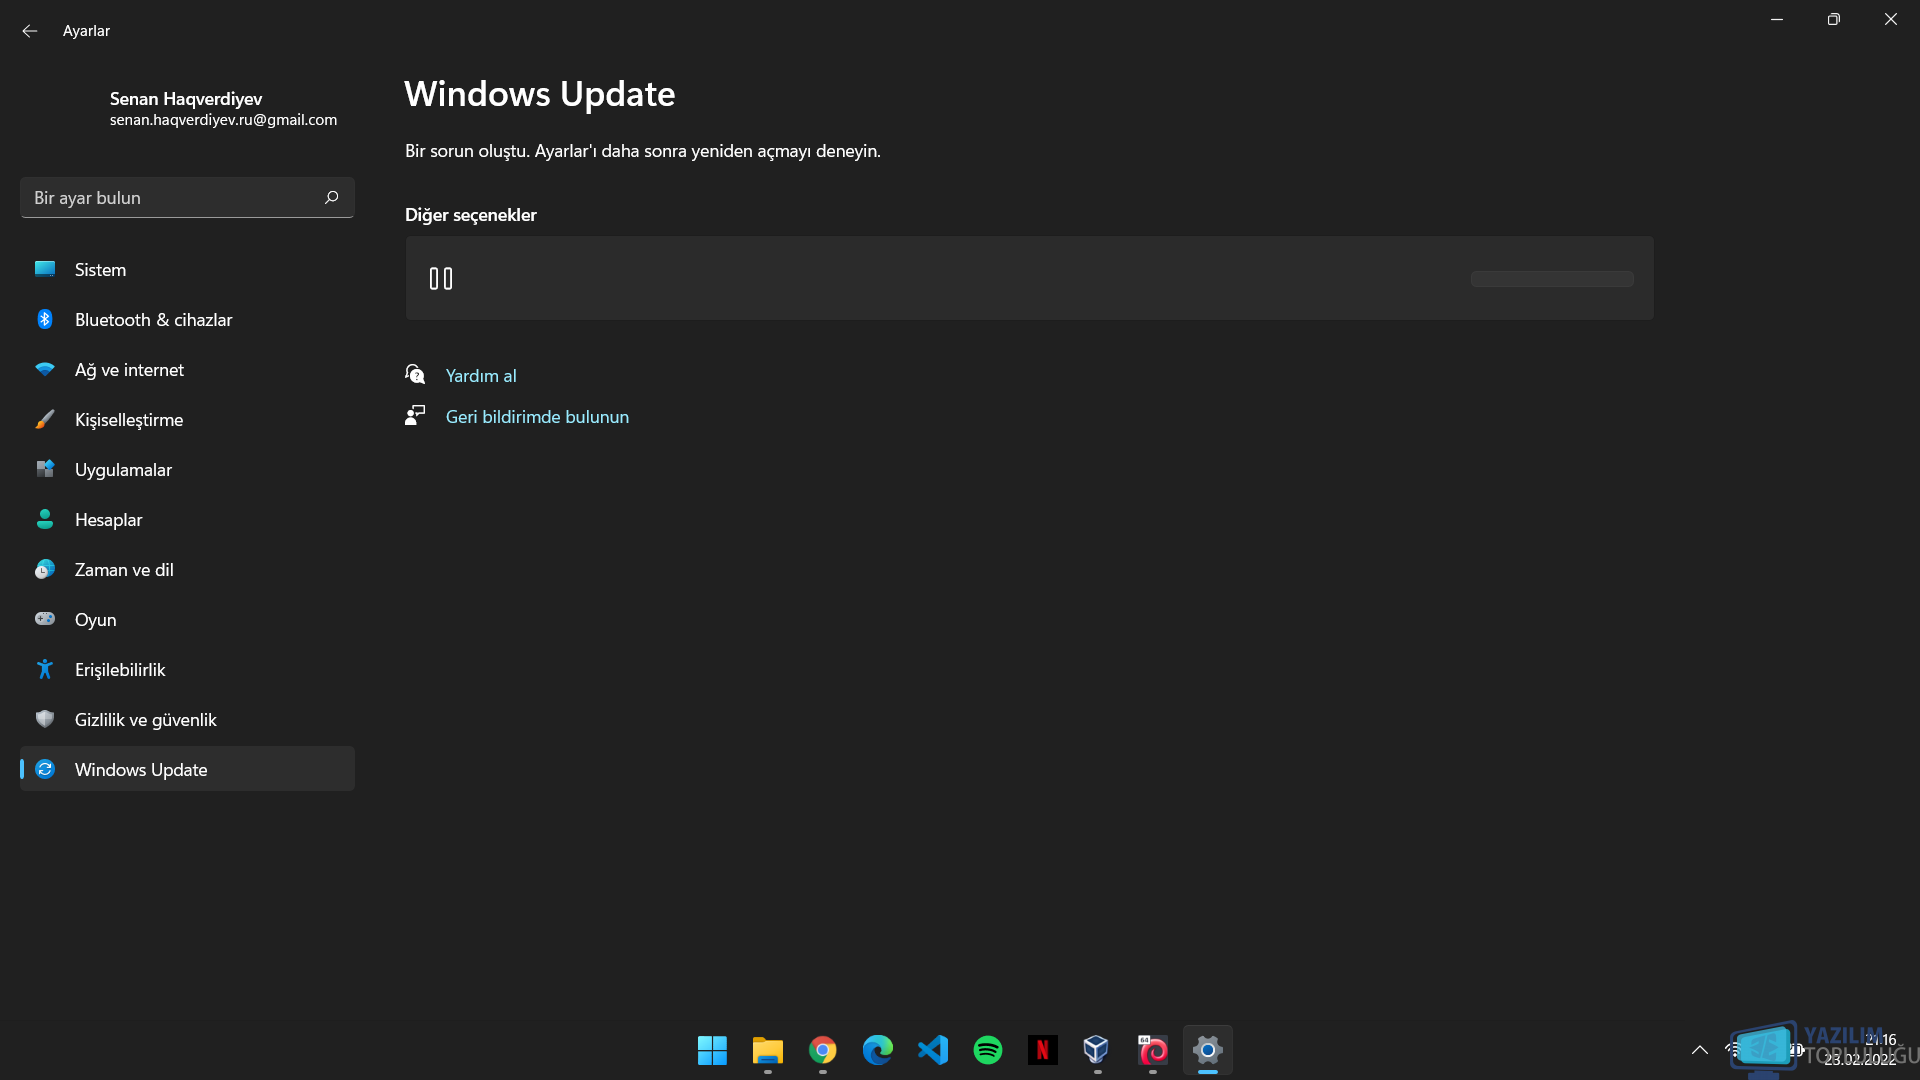
Task: Click the 'Bir sorun oluştu' error message
Action: pos(643,151)
